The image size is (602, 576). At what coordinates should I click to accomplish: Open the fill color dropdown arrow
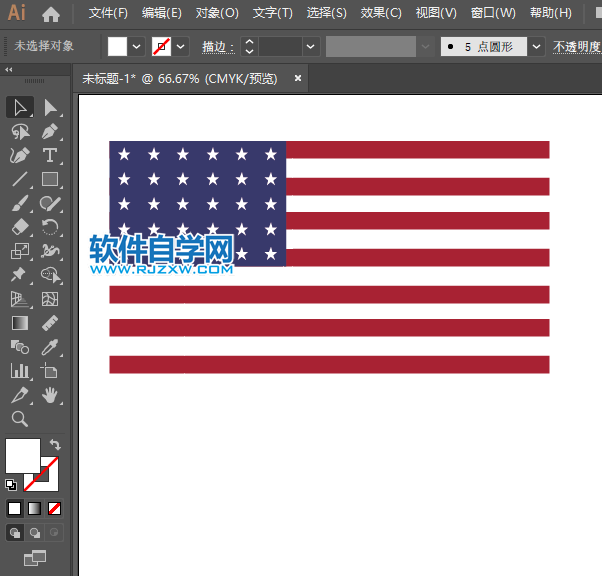coord(137,47)
